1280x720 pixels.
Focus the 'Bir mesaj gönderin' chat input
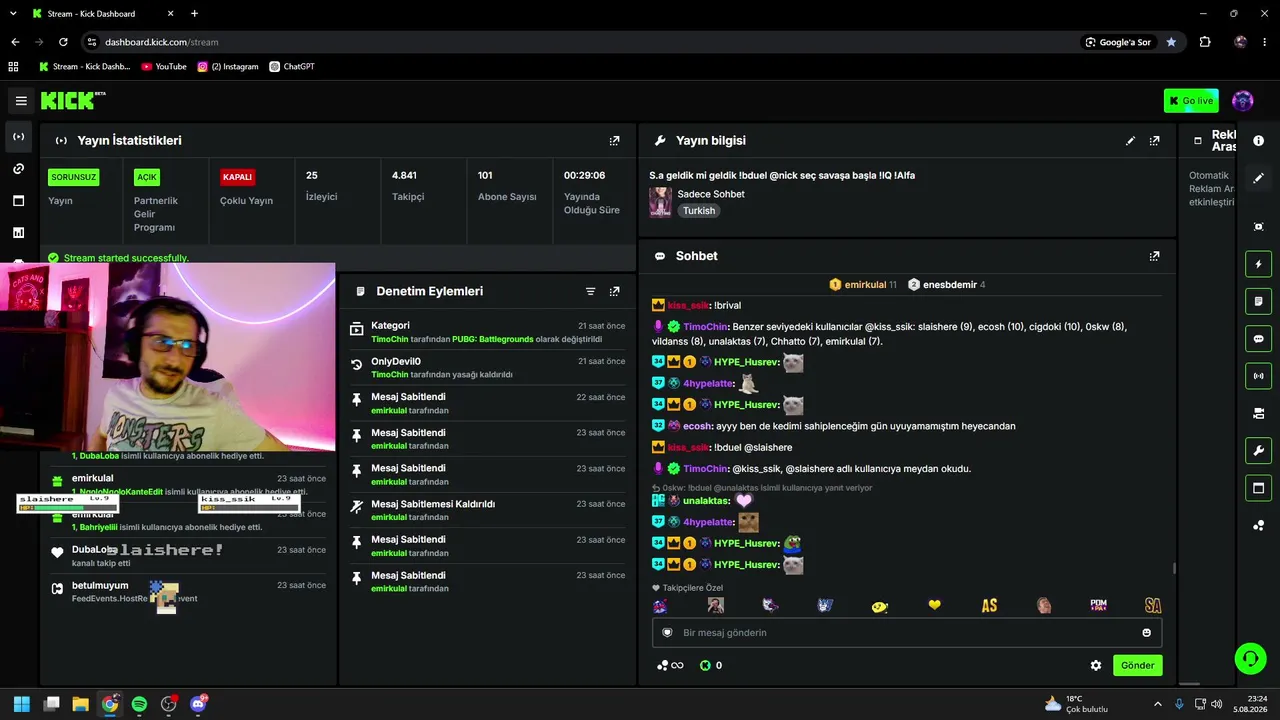(906, 632)
